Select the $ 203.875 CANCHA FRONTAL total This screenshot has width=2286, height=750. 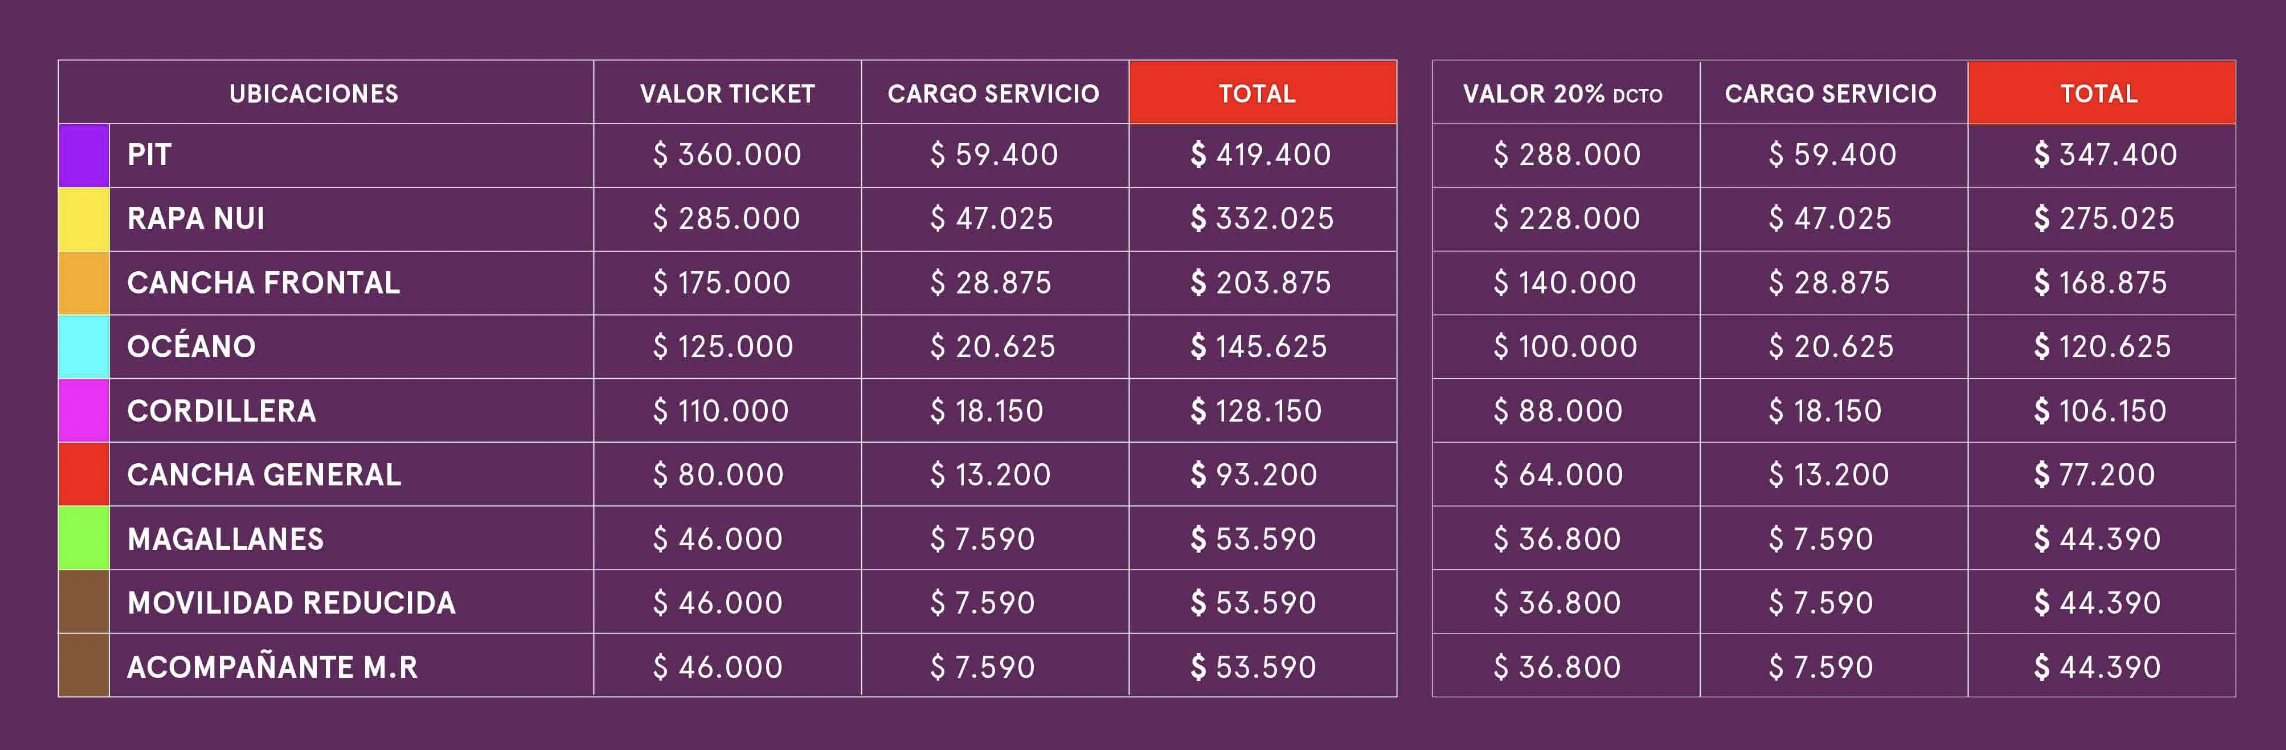[x=1261, y=283]
